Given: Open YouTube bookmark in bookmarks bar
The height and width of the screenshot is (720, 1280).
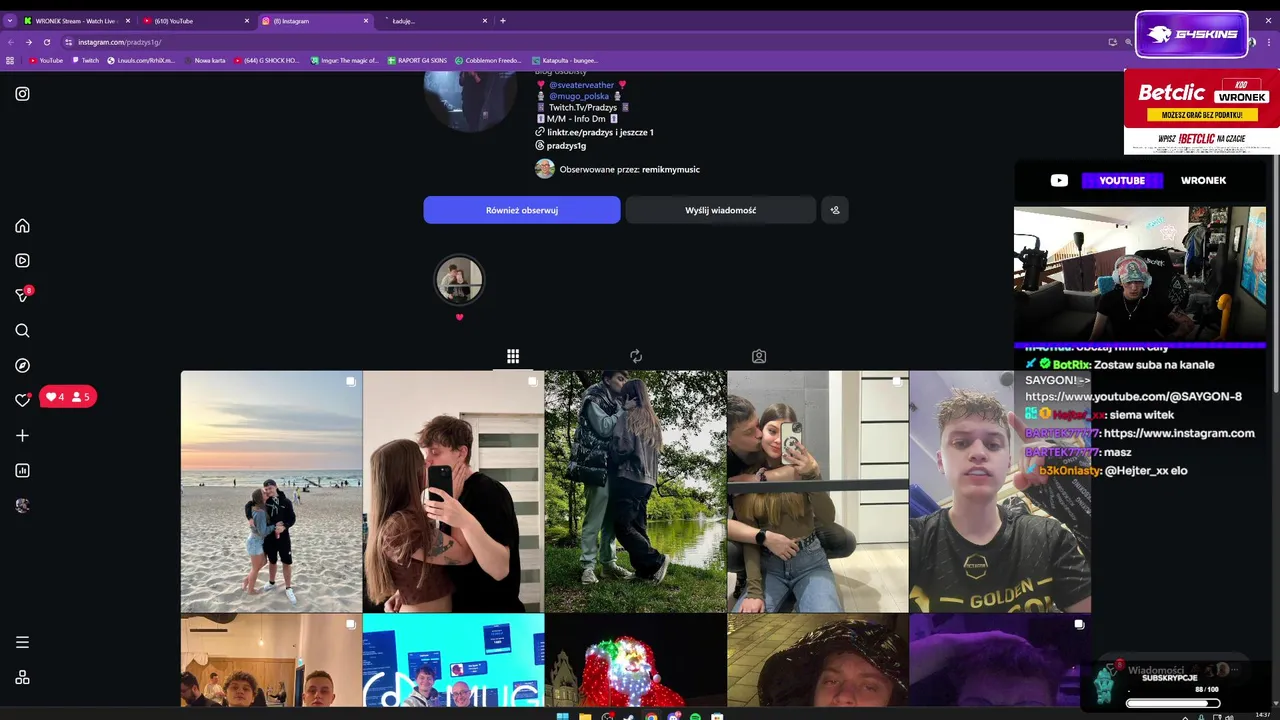Looking at the screenshot, I should (x=46, y=60).
